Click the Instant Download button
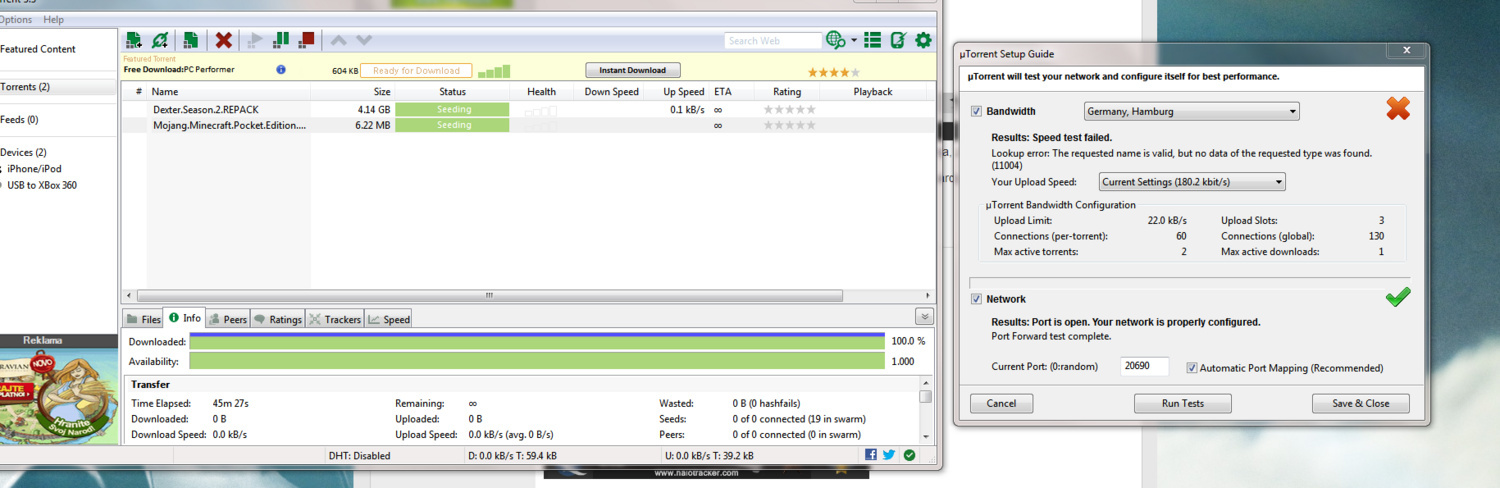Image resolution: width=1500 pixels, height=488 pixels. click(x=633, y=70)
